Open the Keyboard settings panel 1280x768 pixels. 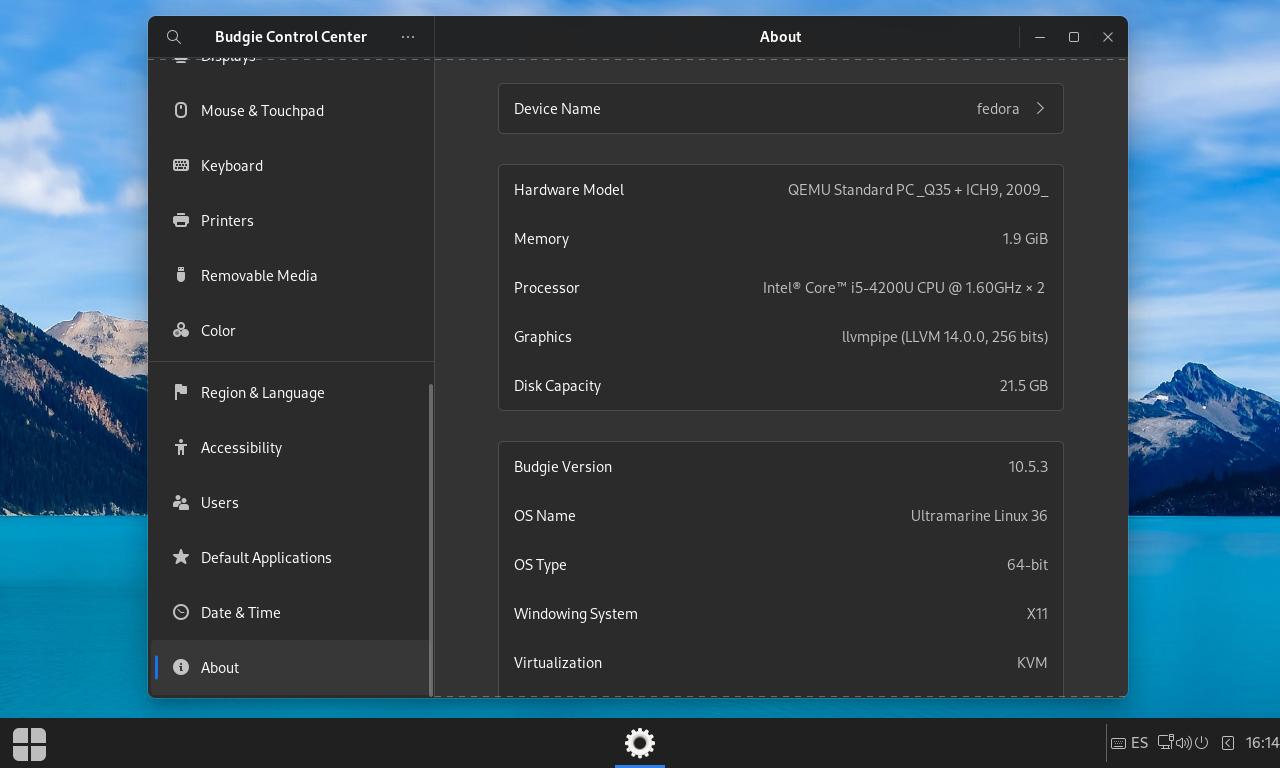[x=291, y=165]
